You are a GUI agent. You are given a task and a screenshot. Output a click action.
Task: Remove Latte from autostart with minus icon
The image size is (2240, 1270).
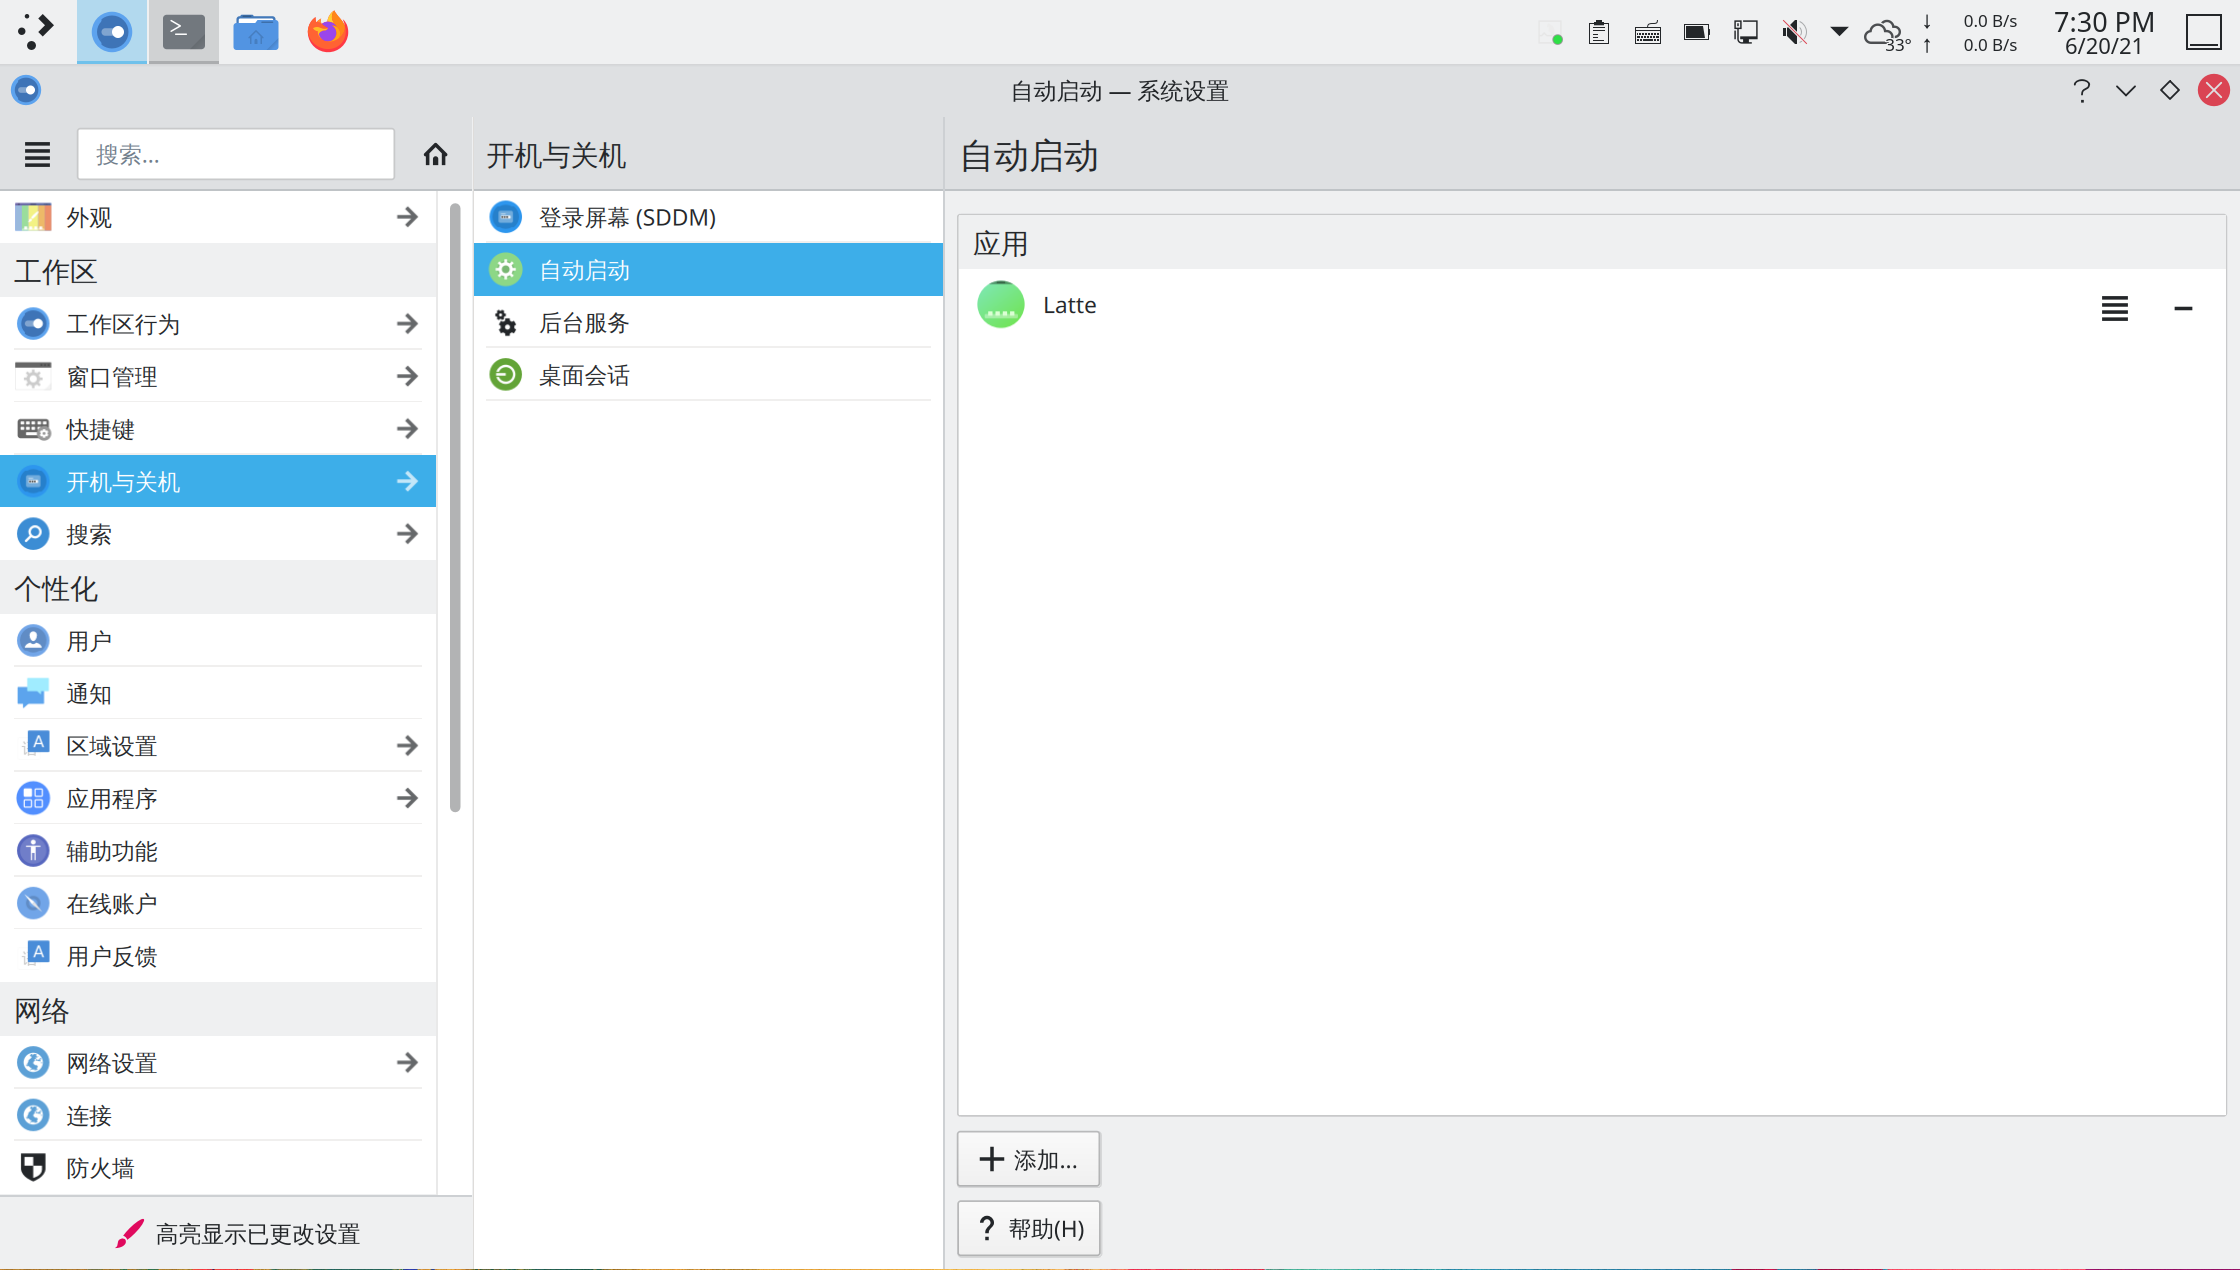pyautogui.click(x=2183, y=309)
